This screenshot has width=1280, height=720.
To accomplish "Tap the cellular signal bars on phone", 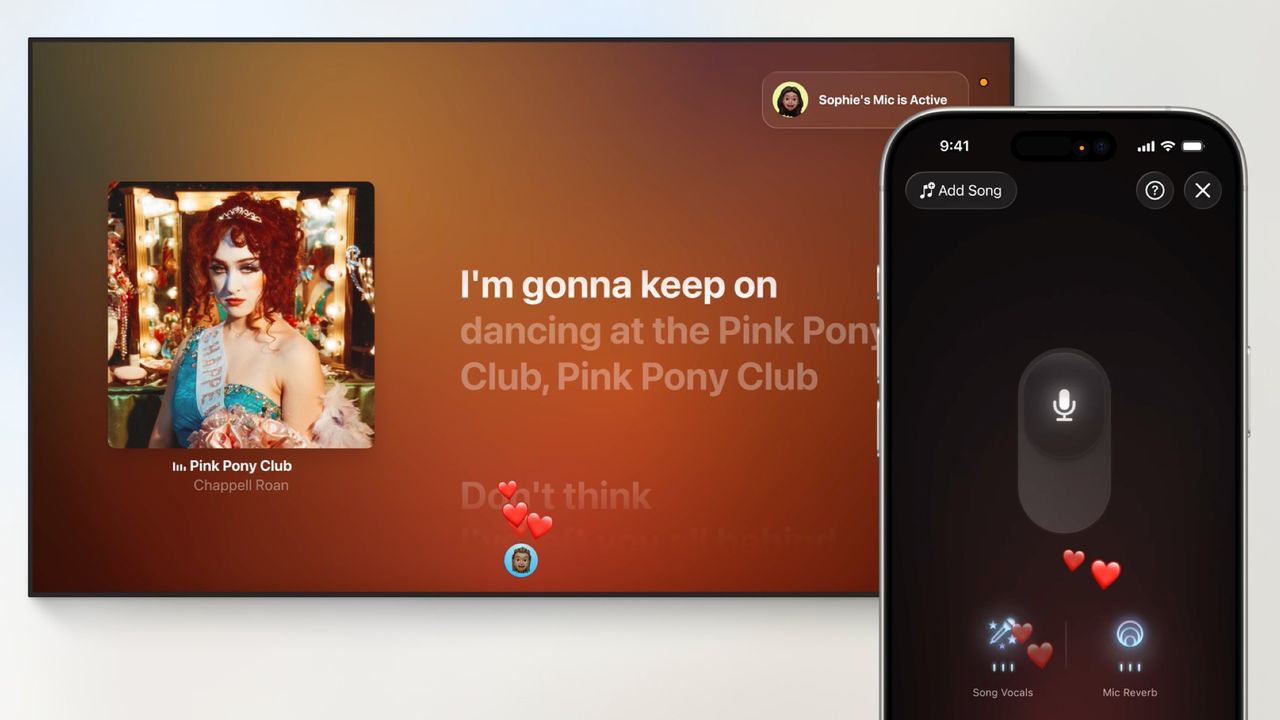I will (x=1146, y=147).
